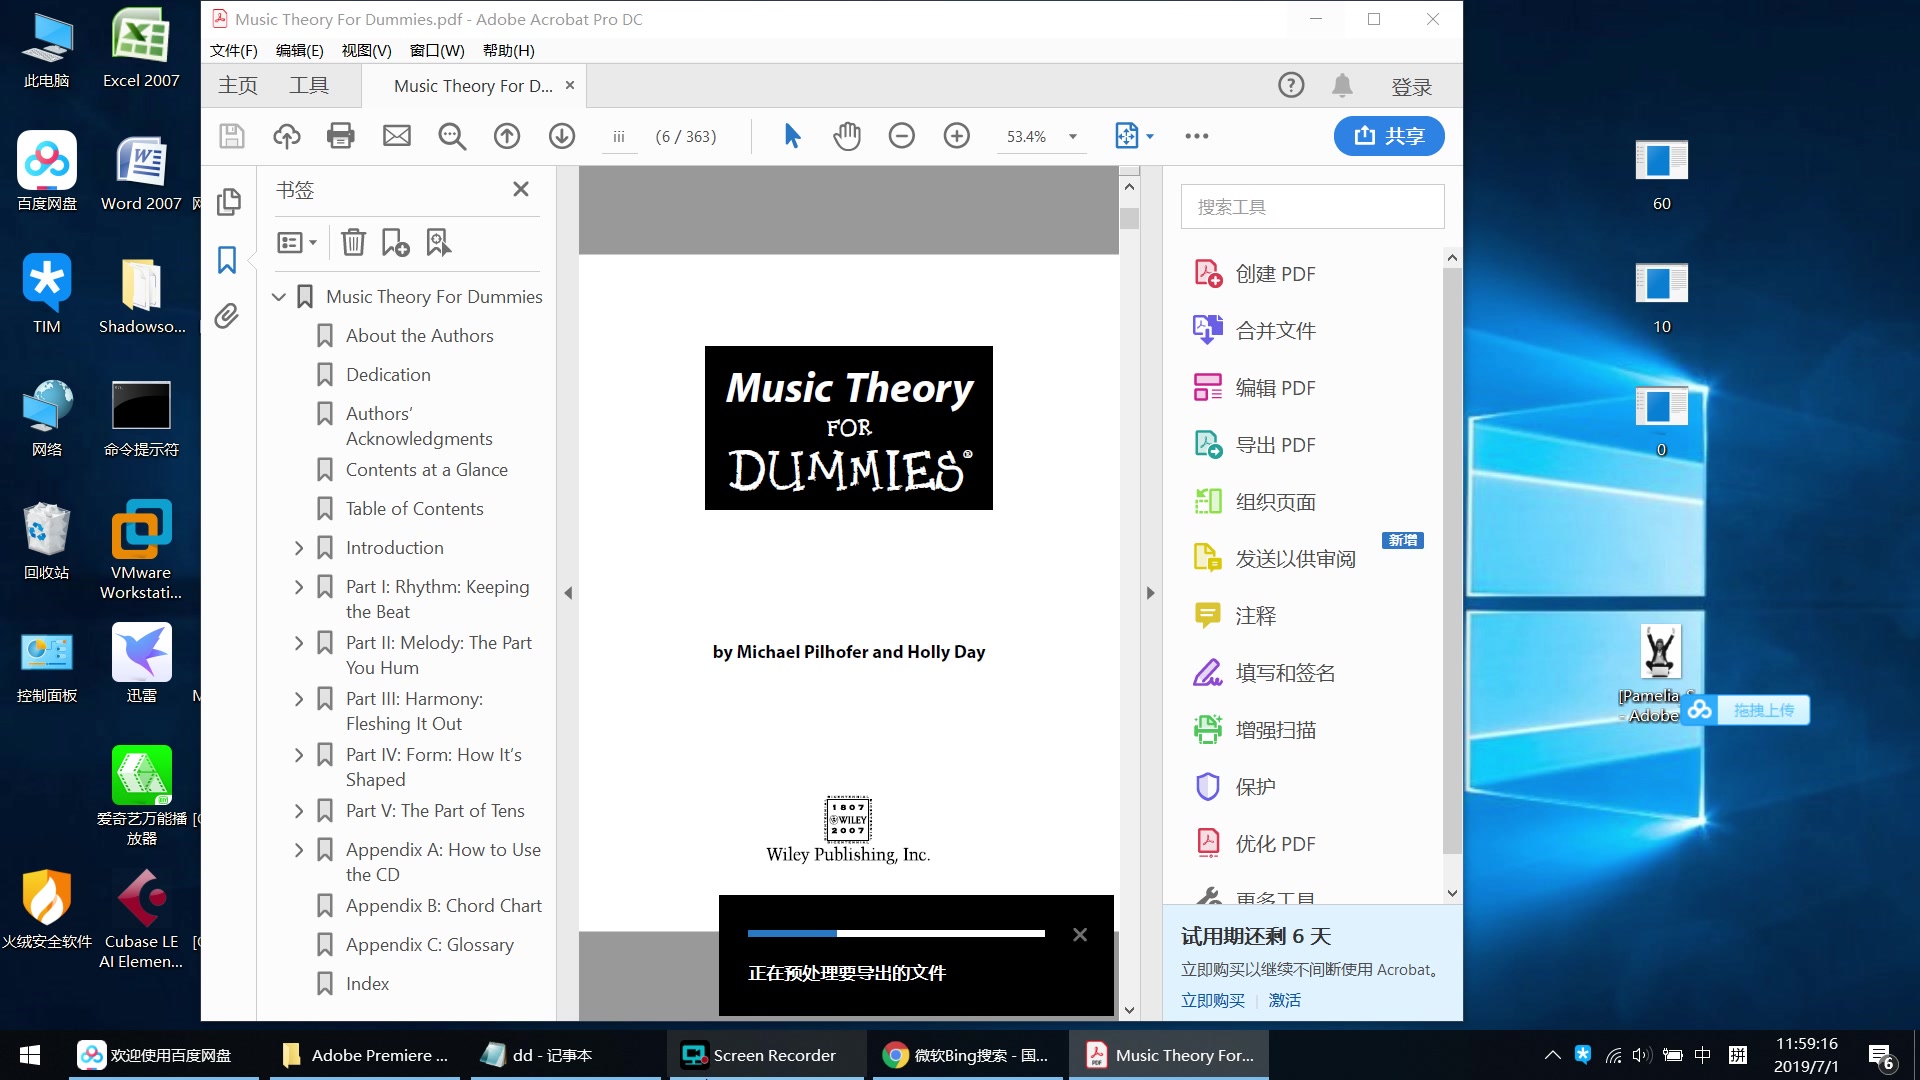Image resolution: width=1920 pixels, height=1080 pixels.
Task: Switch to the 主页 tab
Action: click(238, 86)
